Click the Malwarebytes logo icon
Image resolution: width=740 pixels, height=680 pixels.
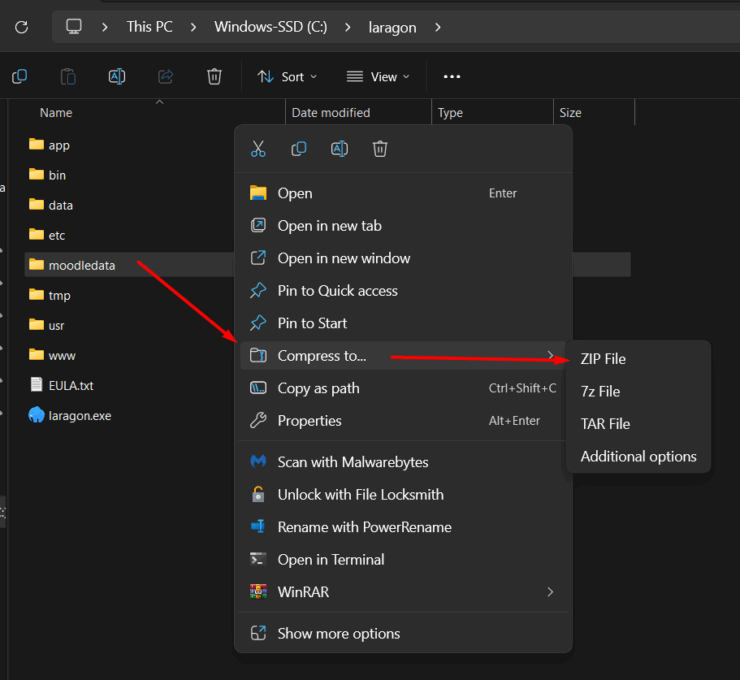258,462
